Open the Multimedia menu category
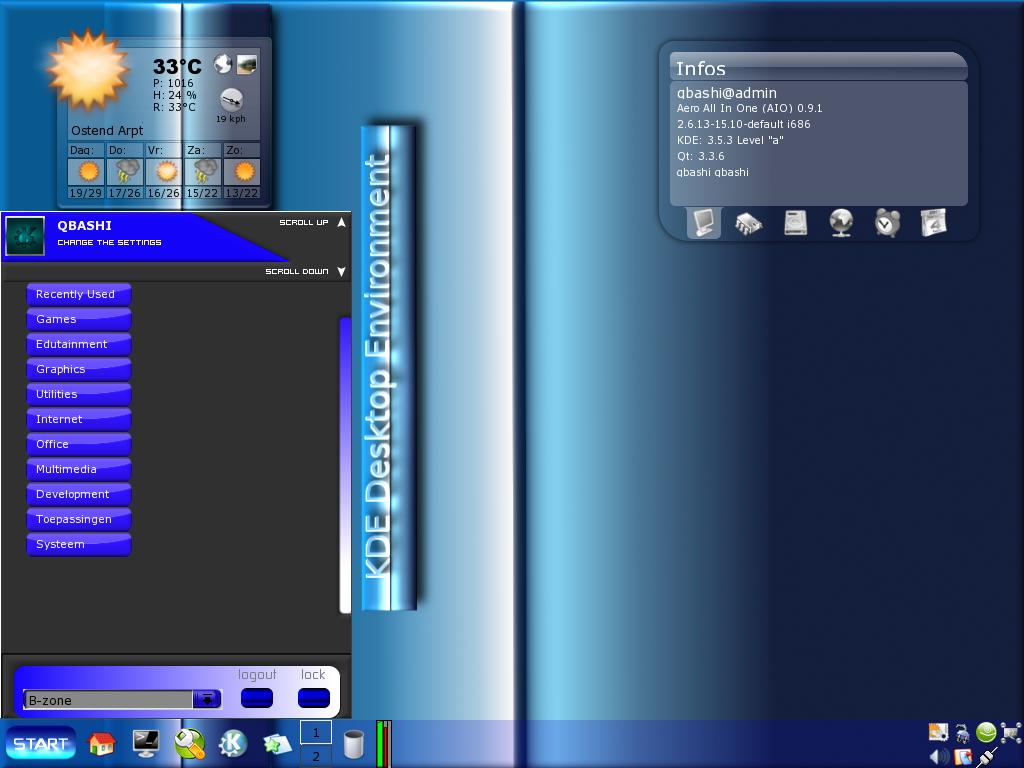Image resolution: width=1024 pixels, height=768 pixels. coord(79,469)
